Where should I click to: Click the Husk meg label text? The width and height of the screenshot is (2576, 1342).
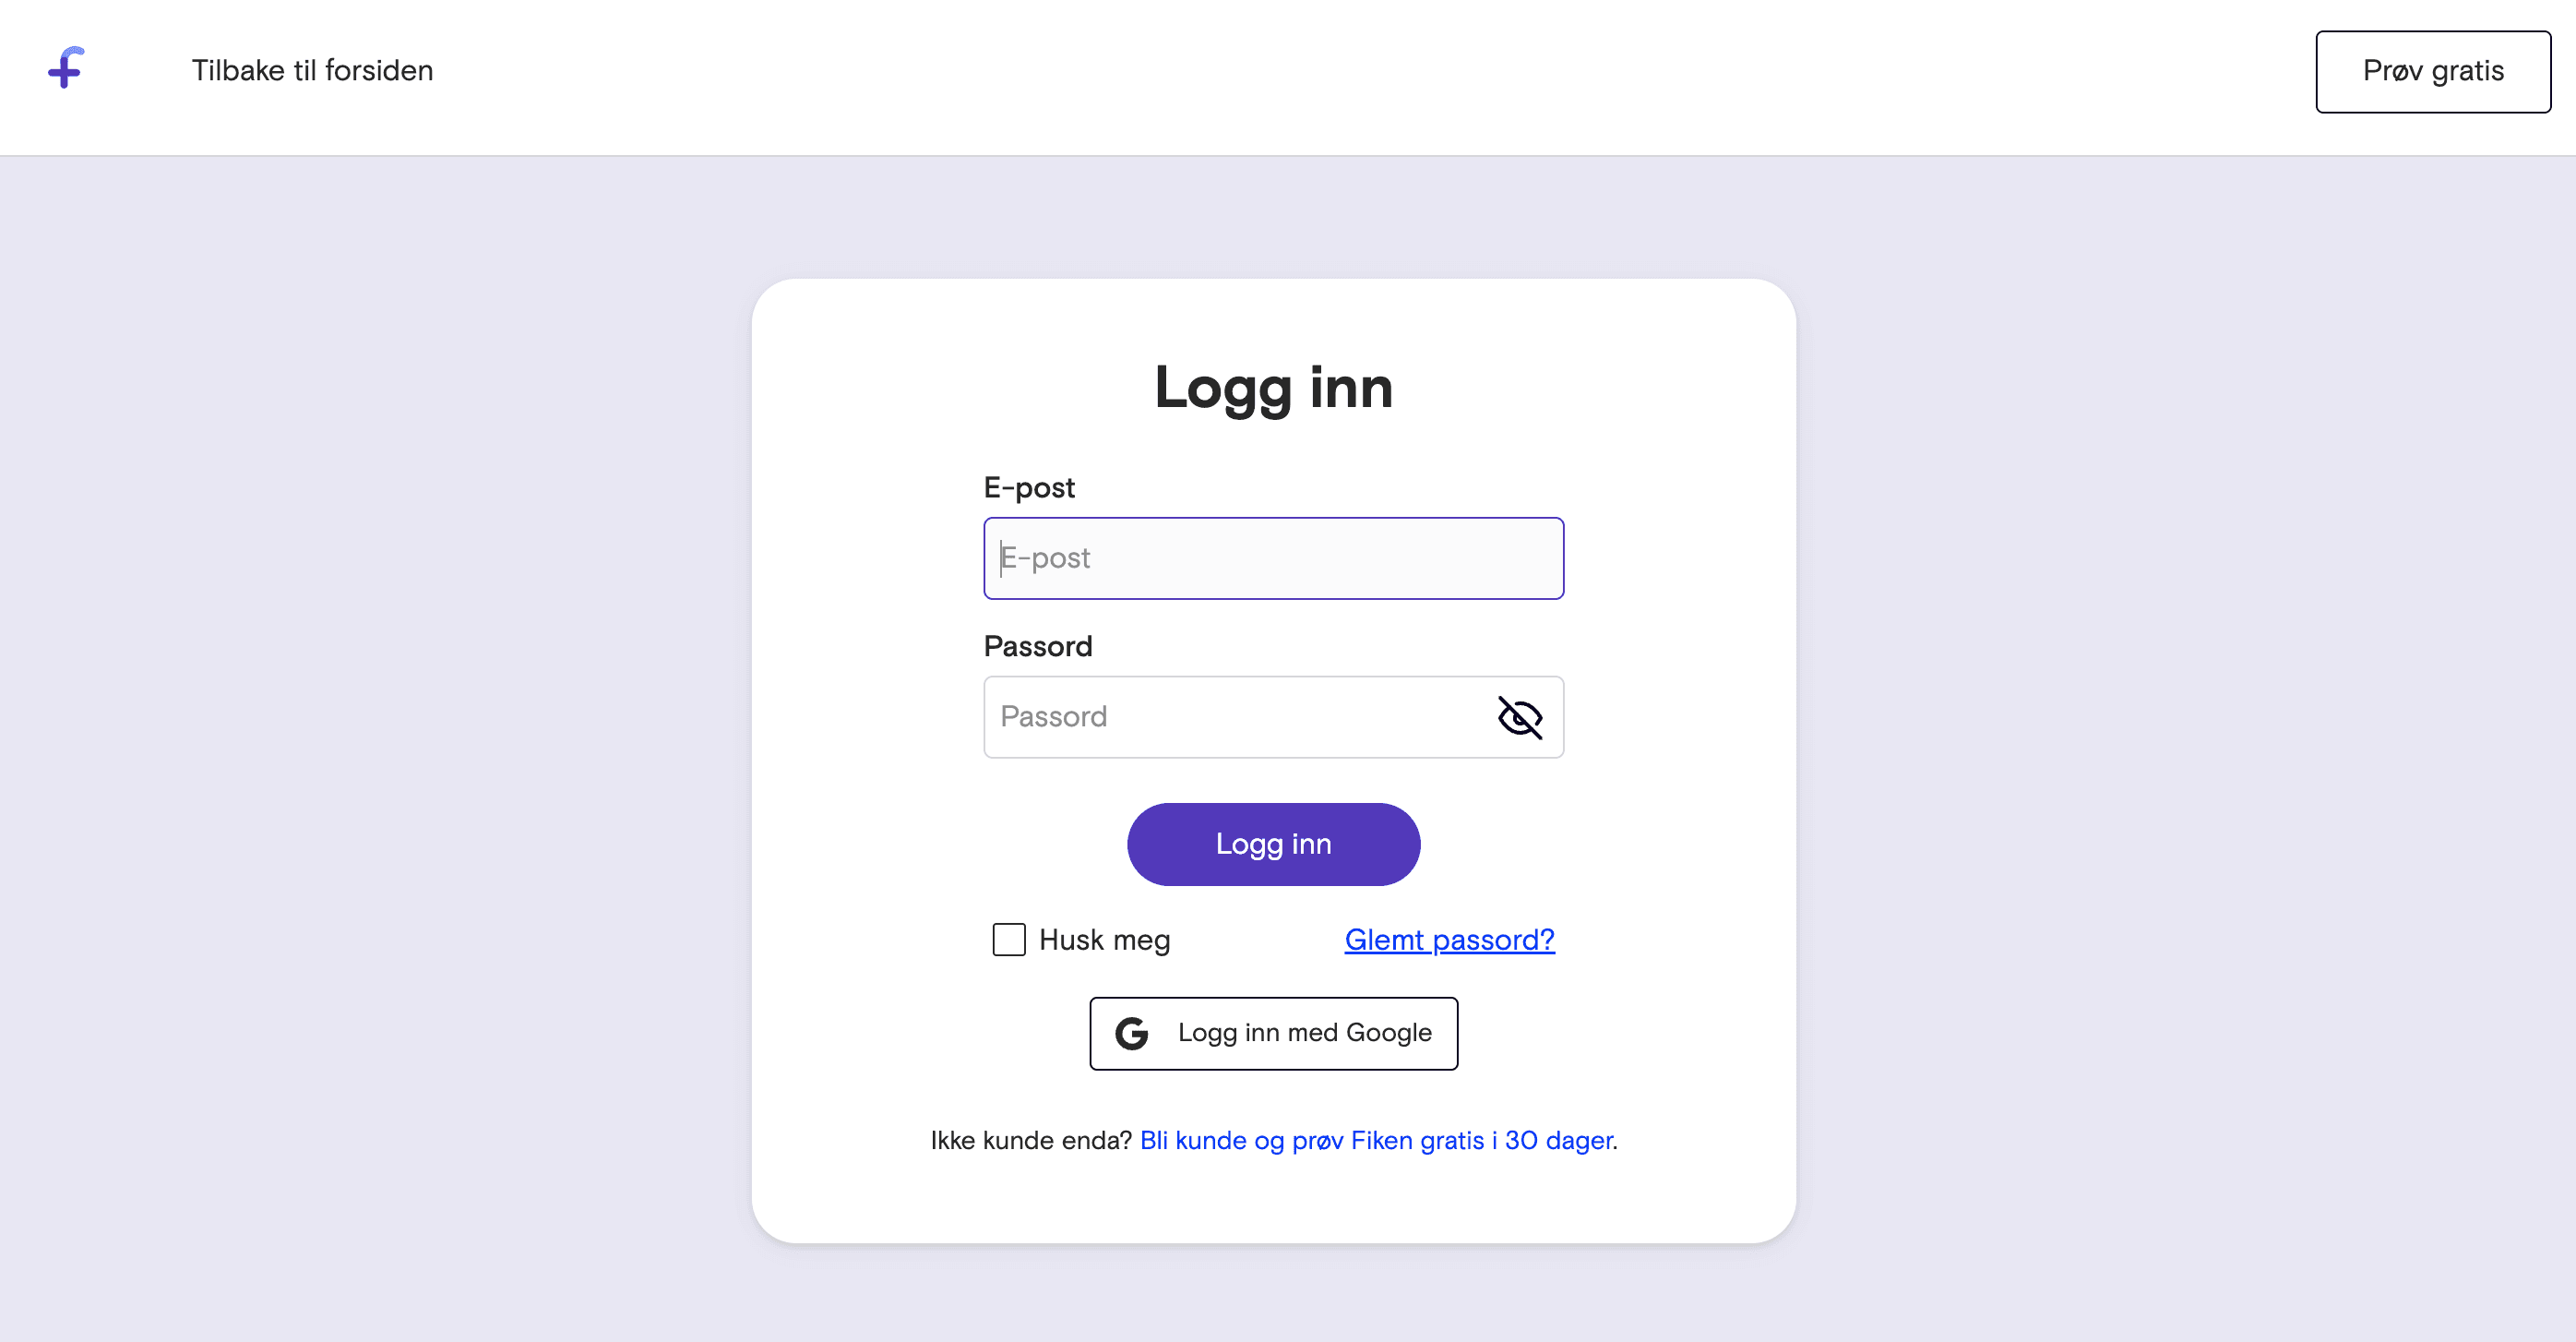tap(1104, 940)
